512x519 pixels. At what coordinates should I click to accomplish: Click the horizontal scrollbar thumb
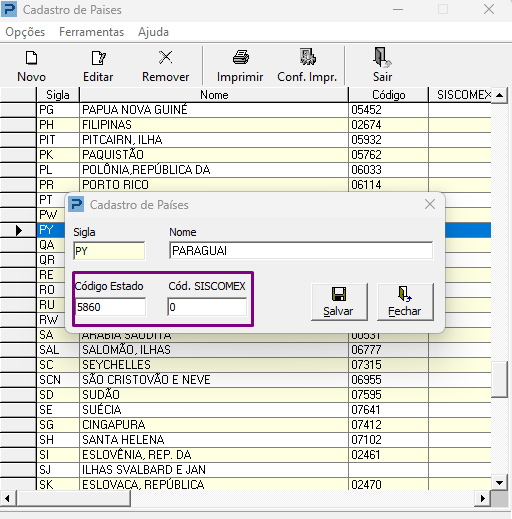coord(74,499)
